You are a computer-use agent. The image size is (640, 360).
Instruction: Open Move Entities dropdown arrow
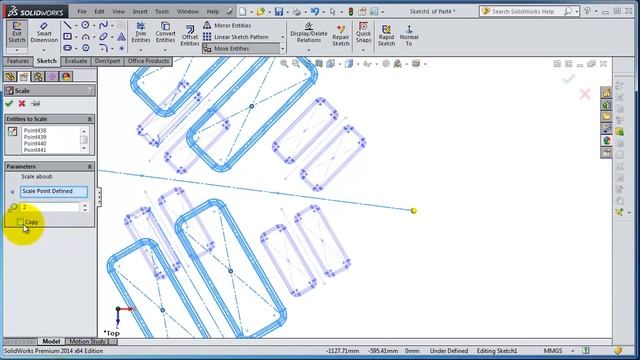tap(282, 49)
